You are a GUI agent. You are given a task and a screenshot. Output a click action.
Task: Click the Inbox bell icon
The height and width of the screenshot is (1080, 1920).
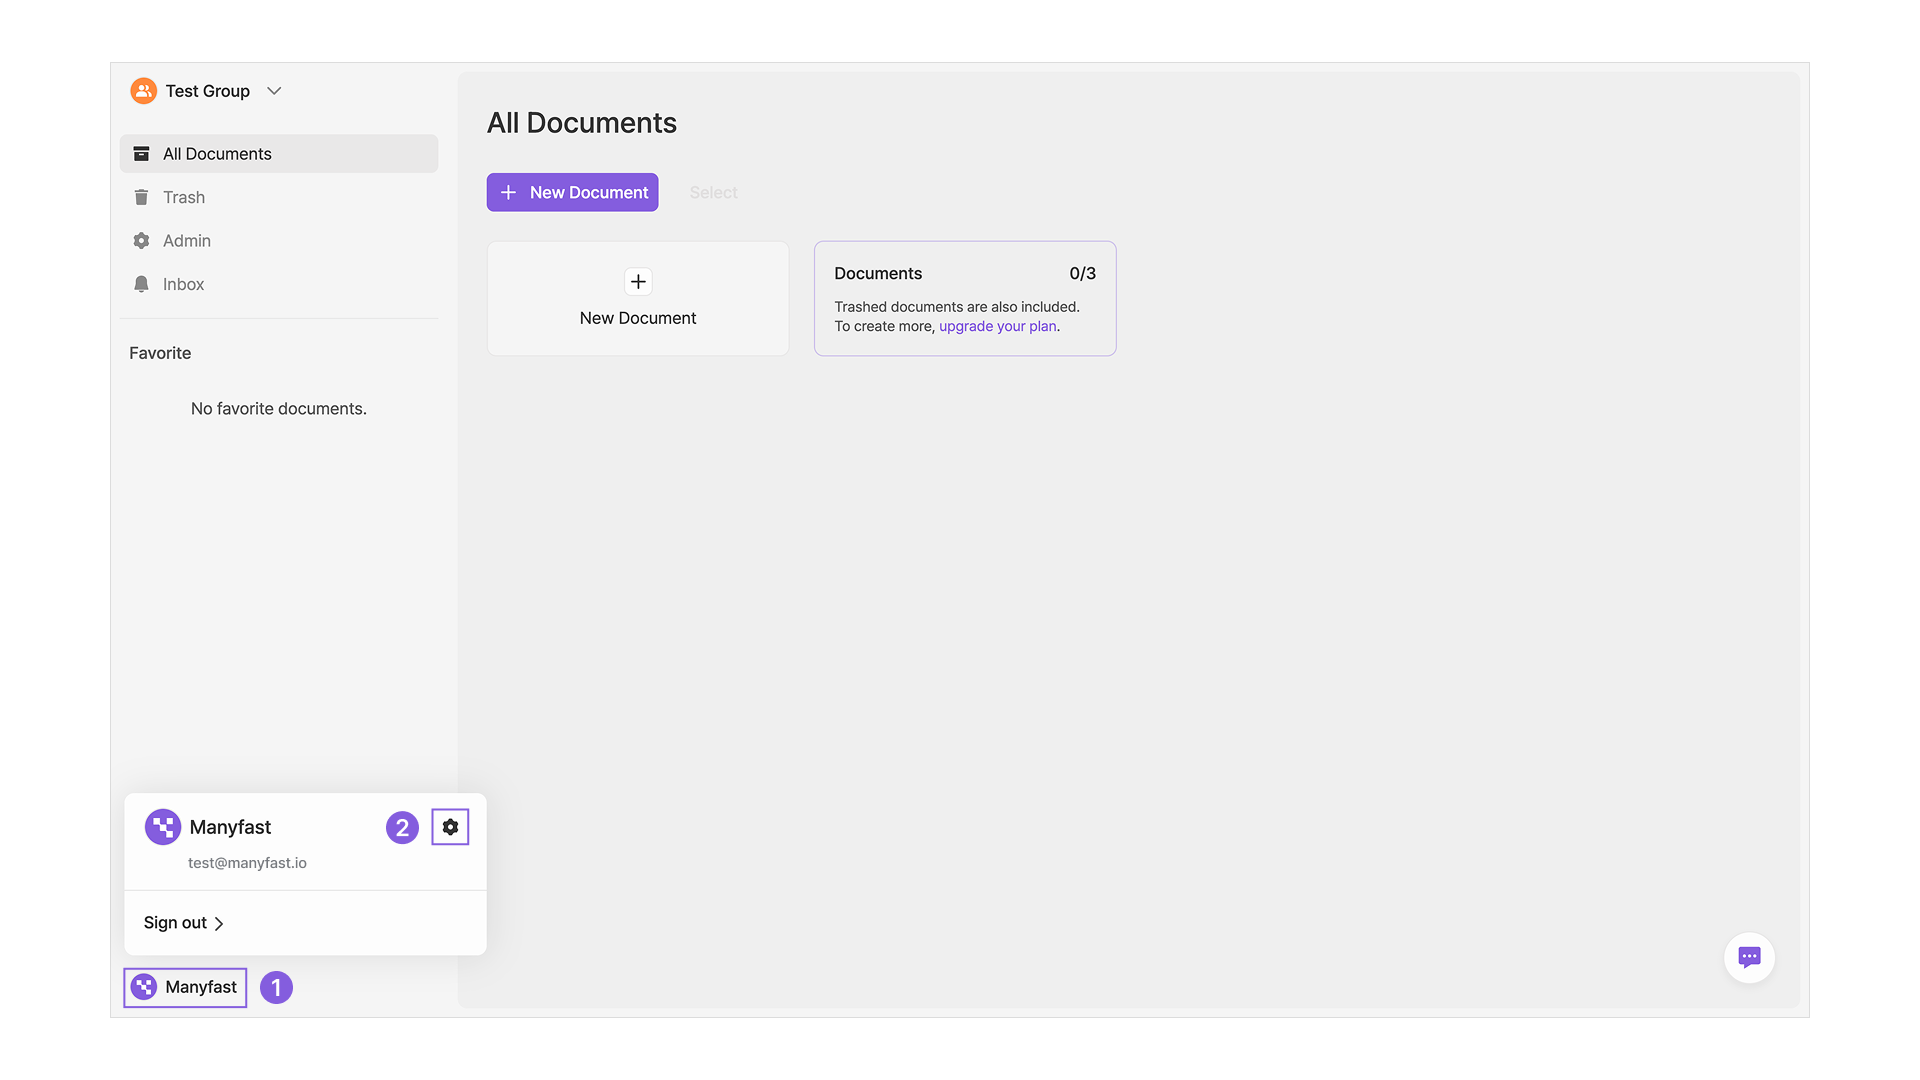141,285
